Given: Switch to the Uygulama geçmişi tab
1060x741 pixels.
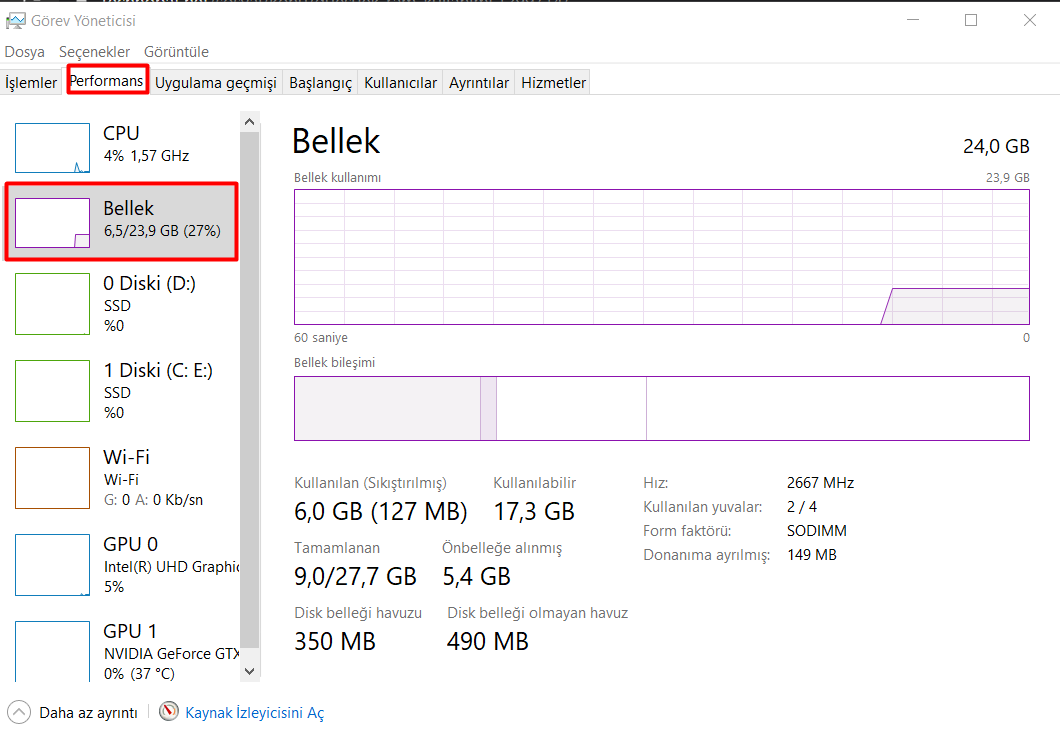Looking at the screenshot, I should click(x=215, y=83).
